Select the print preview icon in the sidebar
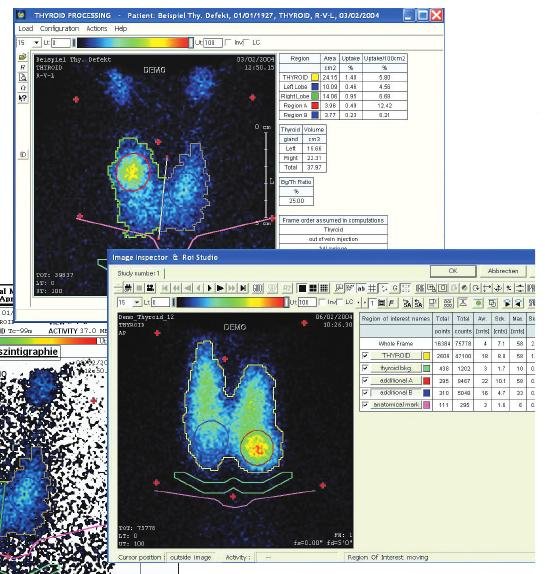545x574 pixels. pos(23,77)
